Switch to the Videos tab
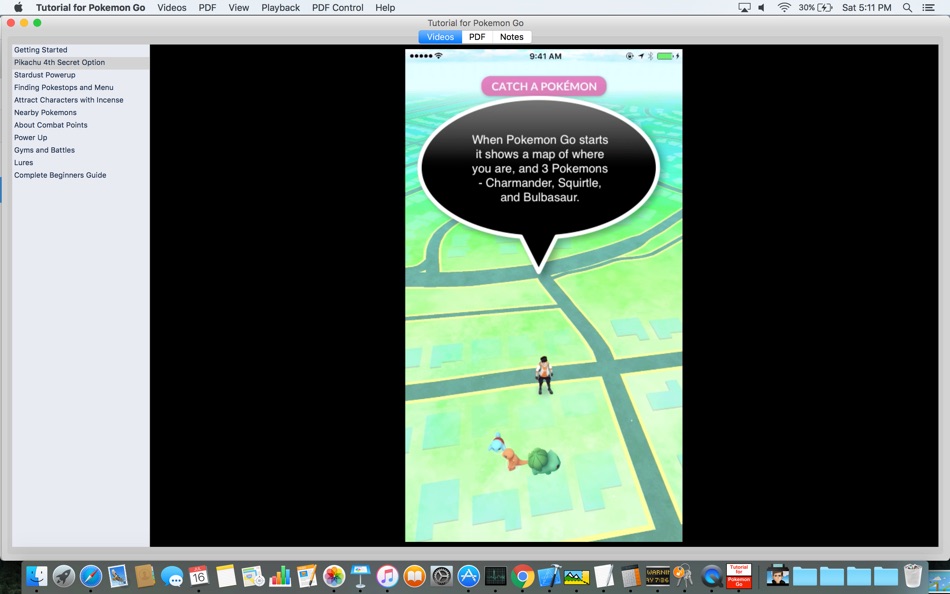 (440, 37)
